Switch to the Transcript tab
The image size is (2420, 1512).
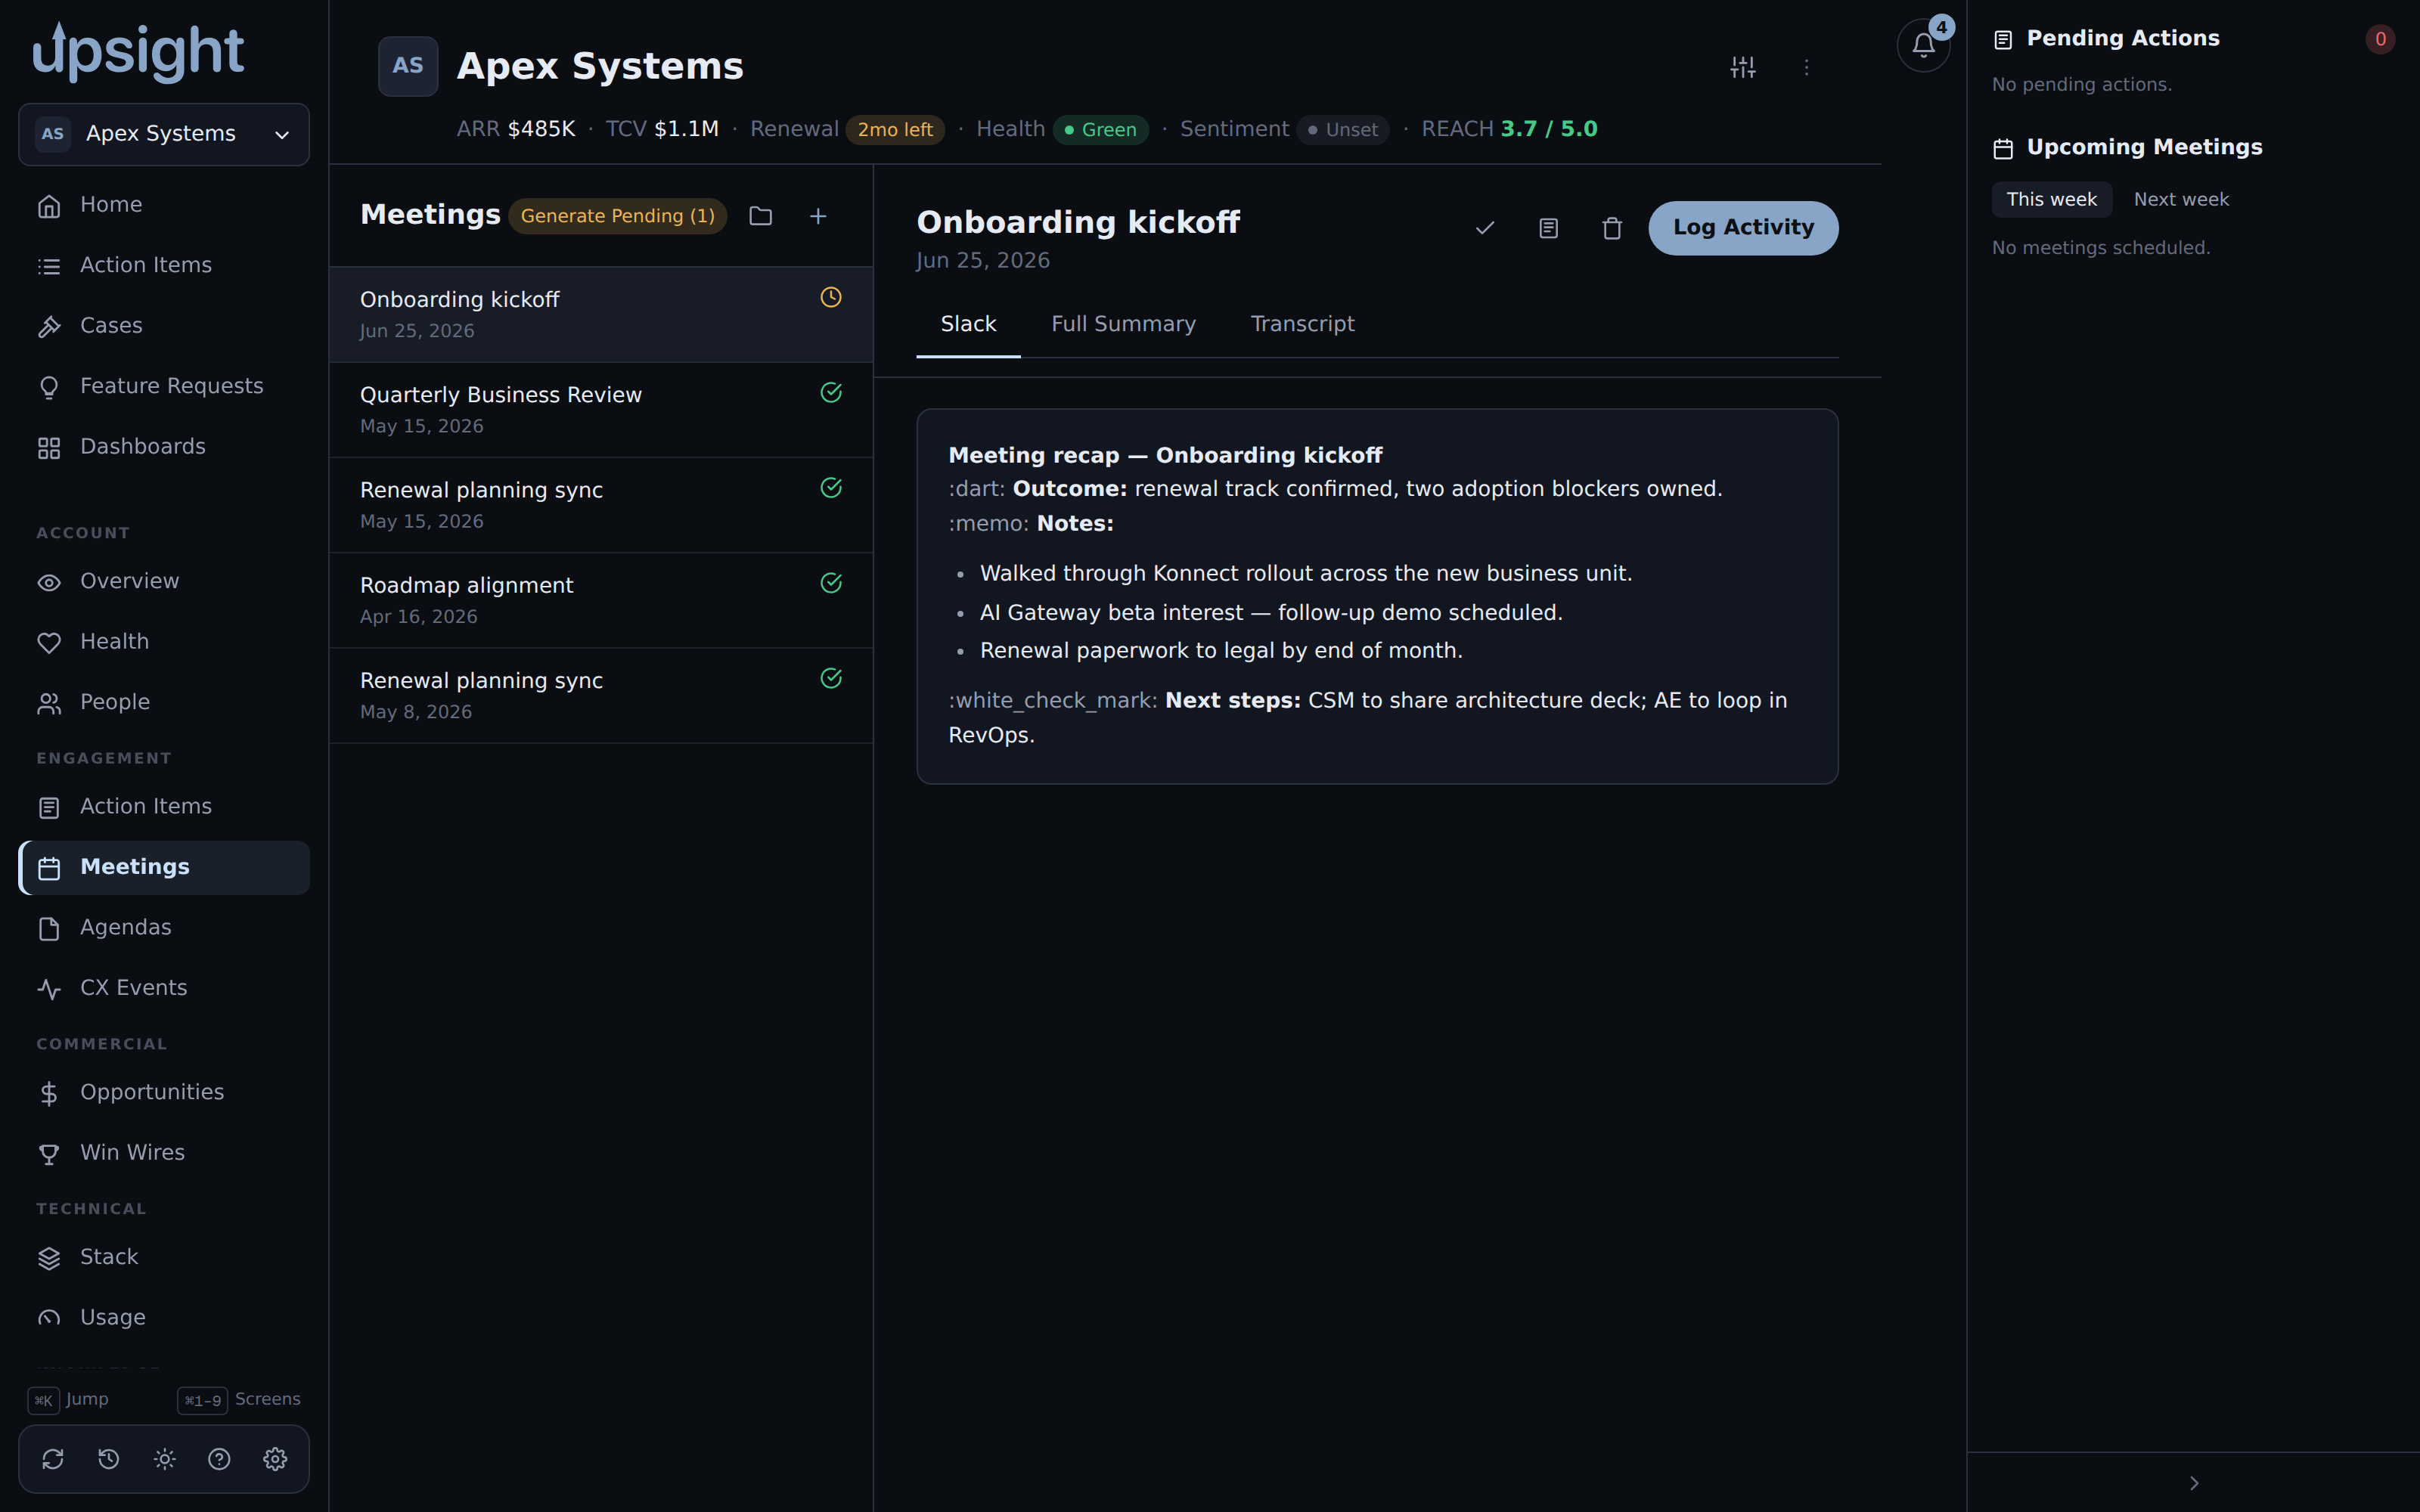(x=1302, y=324)
